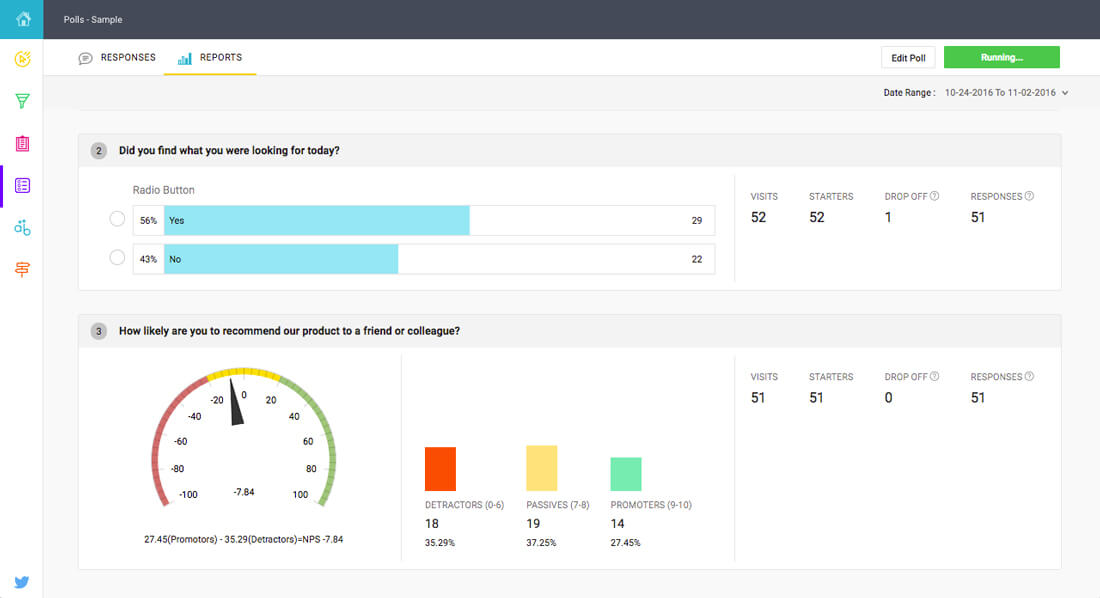Screen dimensions: 1100x598
Task: Click the No count value 22
Action: (x=697, y=259)
